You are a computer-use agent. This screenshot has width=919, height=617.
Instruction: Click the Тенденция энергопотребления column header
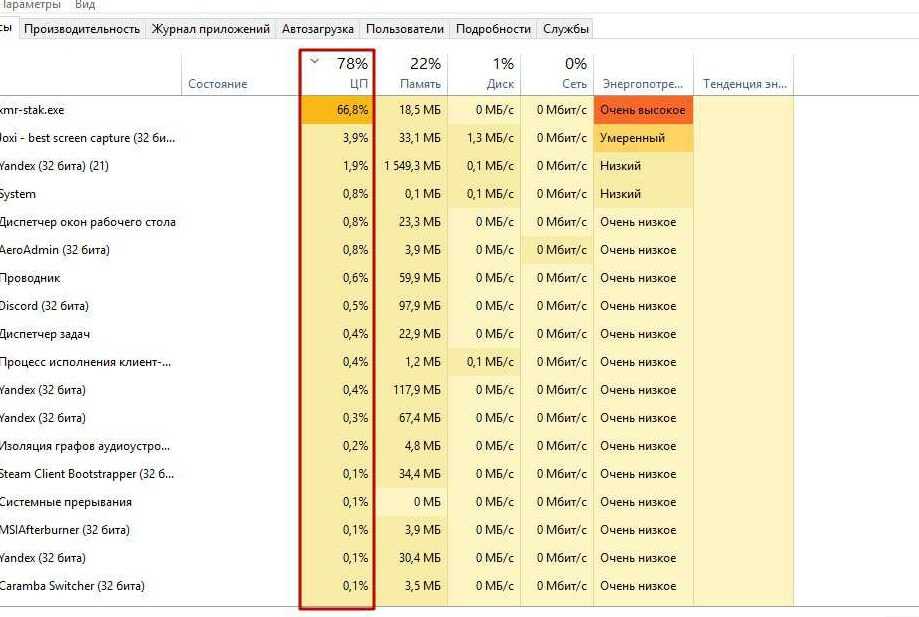[x=745, y=84]
